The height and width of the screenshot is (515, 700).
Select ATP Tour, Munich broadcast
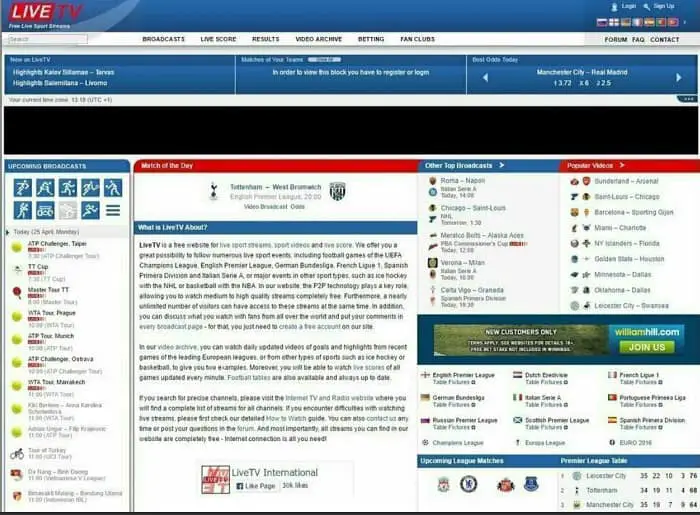51,336
